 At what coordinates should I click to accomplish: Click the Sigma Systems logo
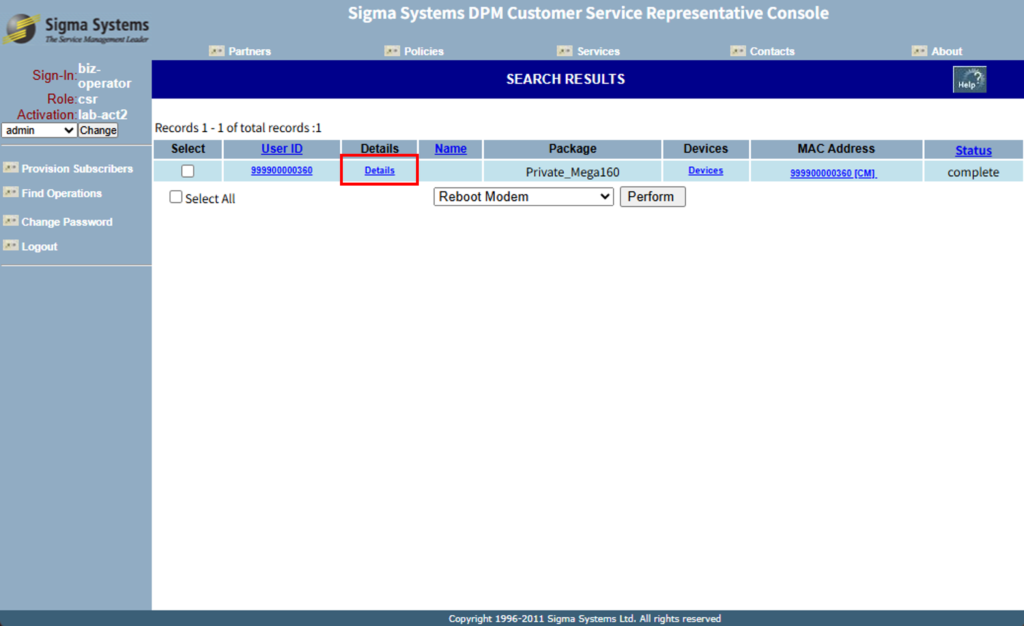coord(76,29)
